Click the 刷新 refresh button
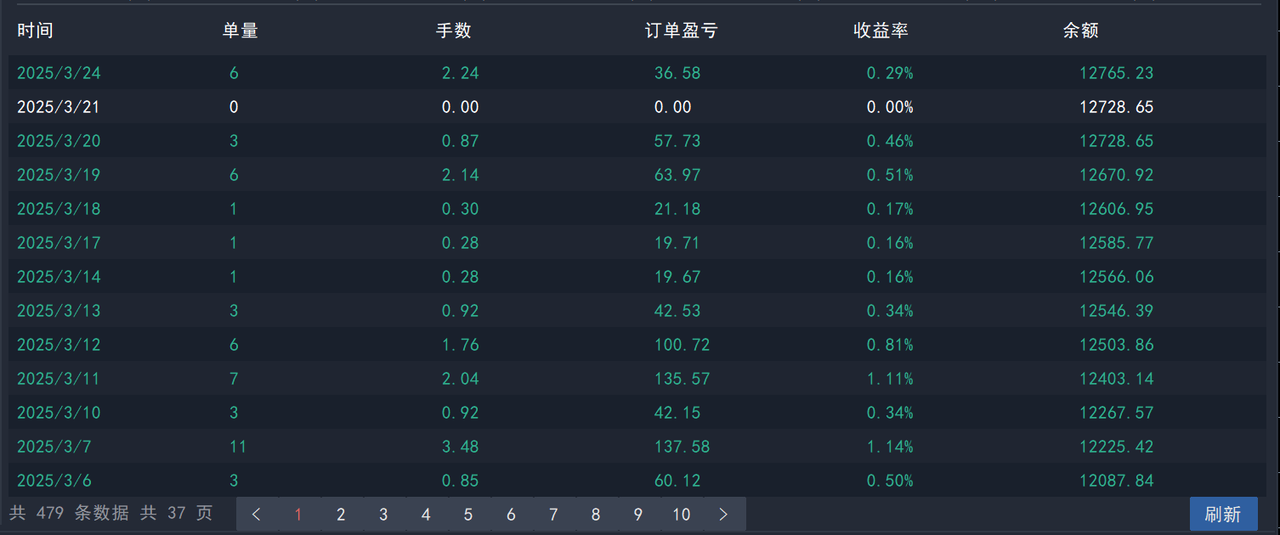The height and width of the screenshot is (535, 1280). point(1223,514)
